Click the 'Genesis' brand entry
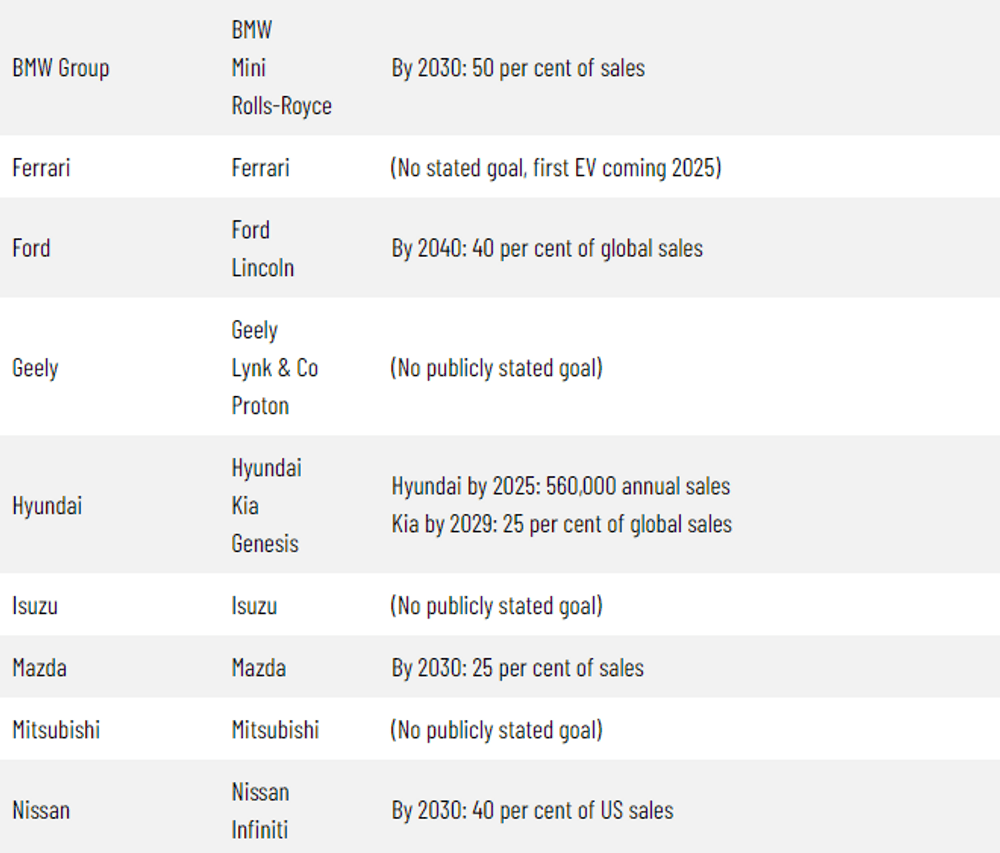1000x853 pixels. [x=265, y=544]
